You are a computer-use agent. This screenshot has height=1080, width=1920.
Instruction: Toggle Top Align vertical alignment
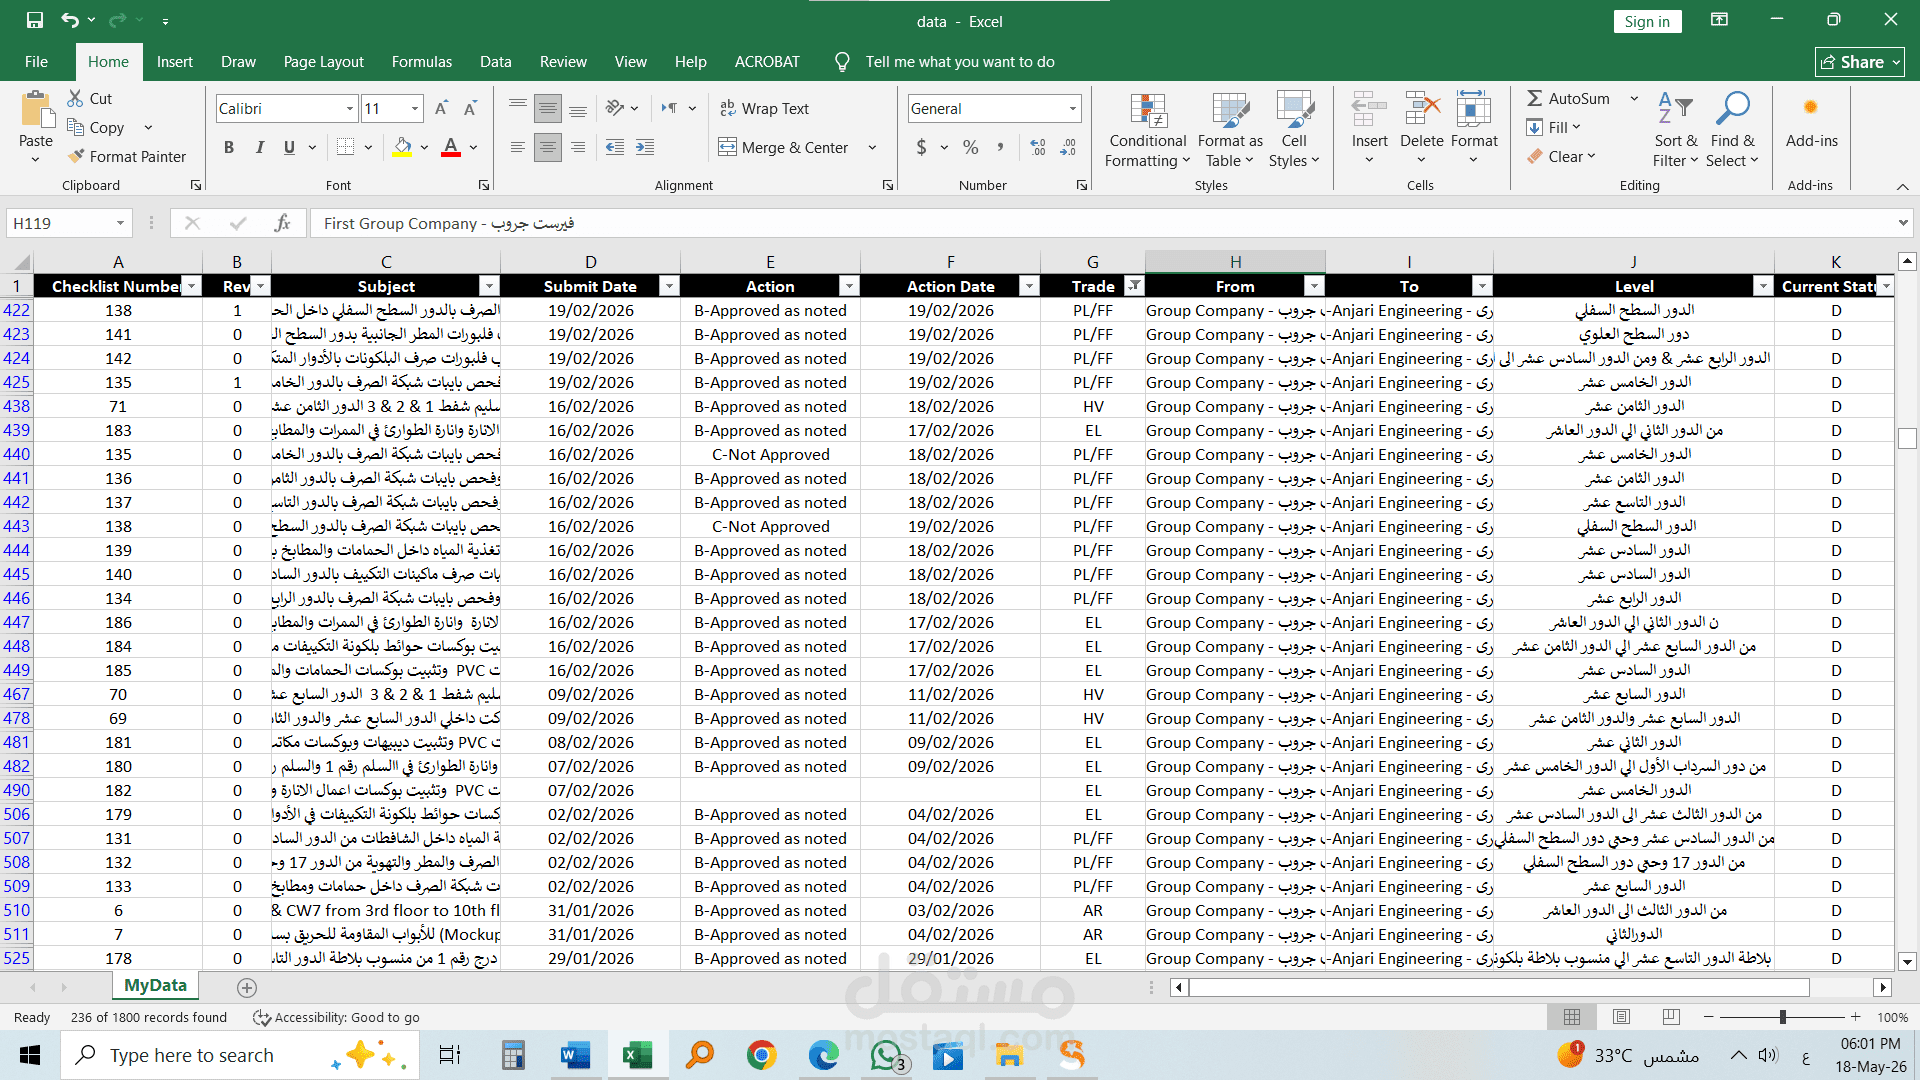517,108
